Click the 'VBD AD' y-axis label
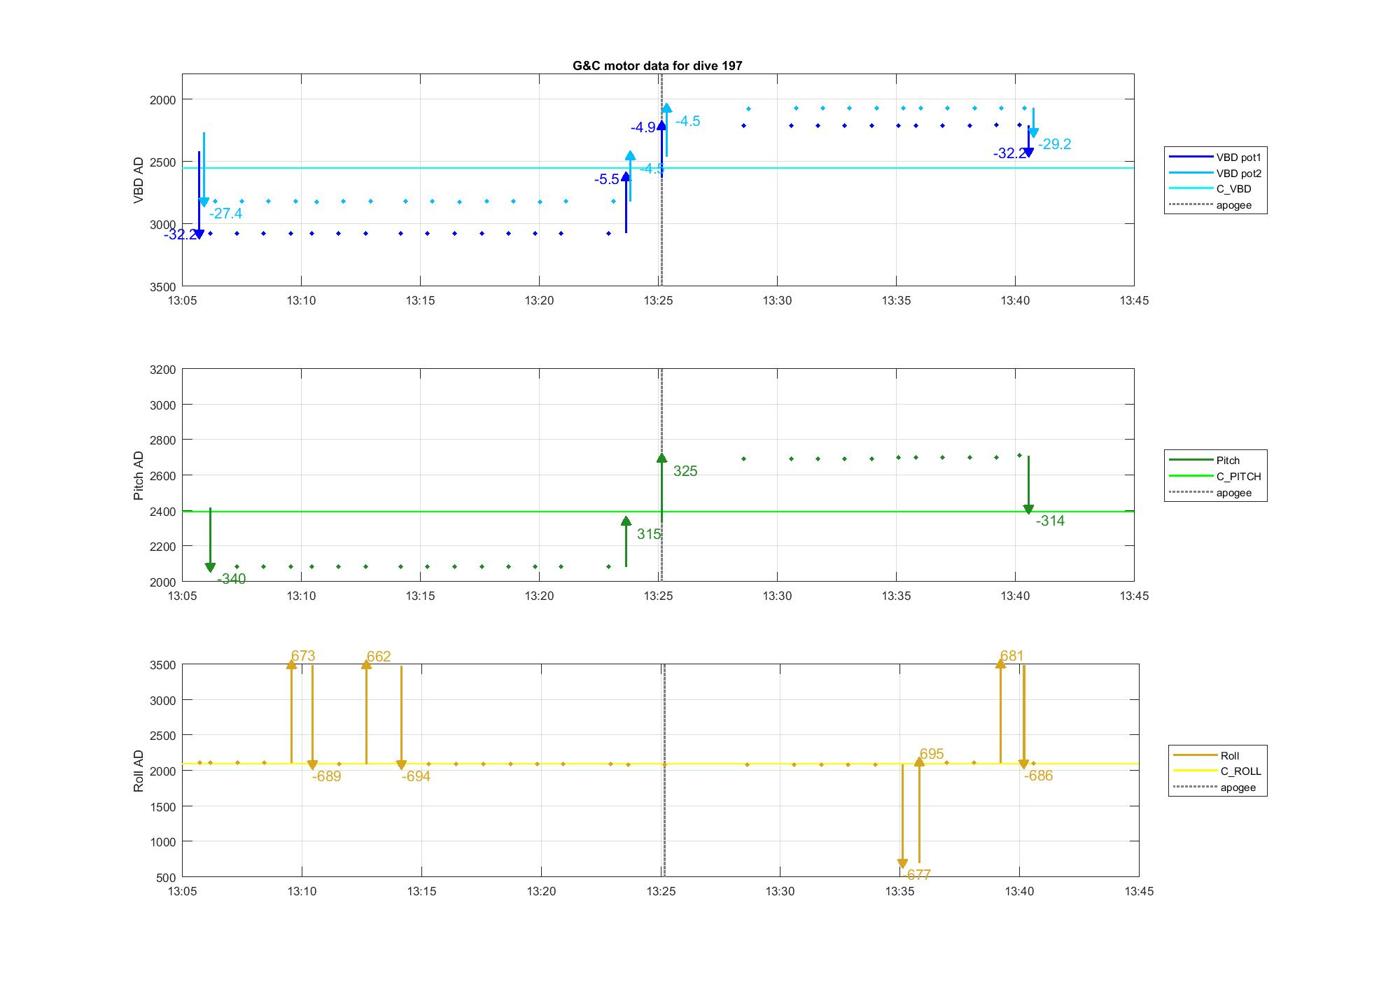Viewport: 1400px width, 986px height. pyautogui.click(x=139, y=180)
